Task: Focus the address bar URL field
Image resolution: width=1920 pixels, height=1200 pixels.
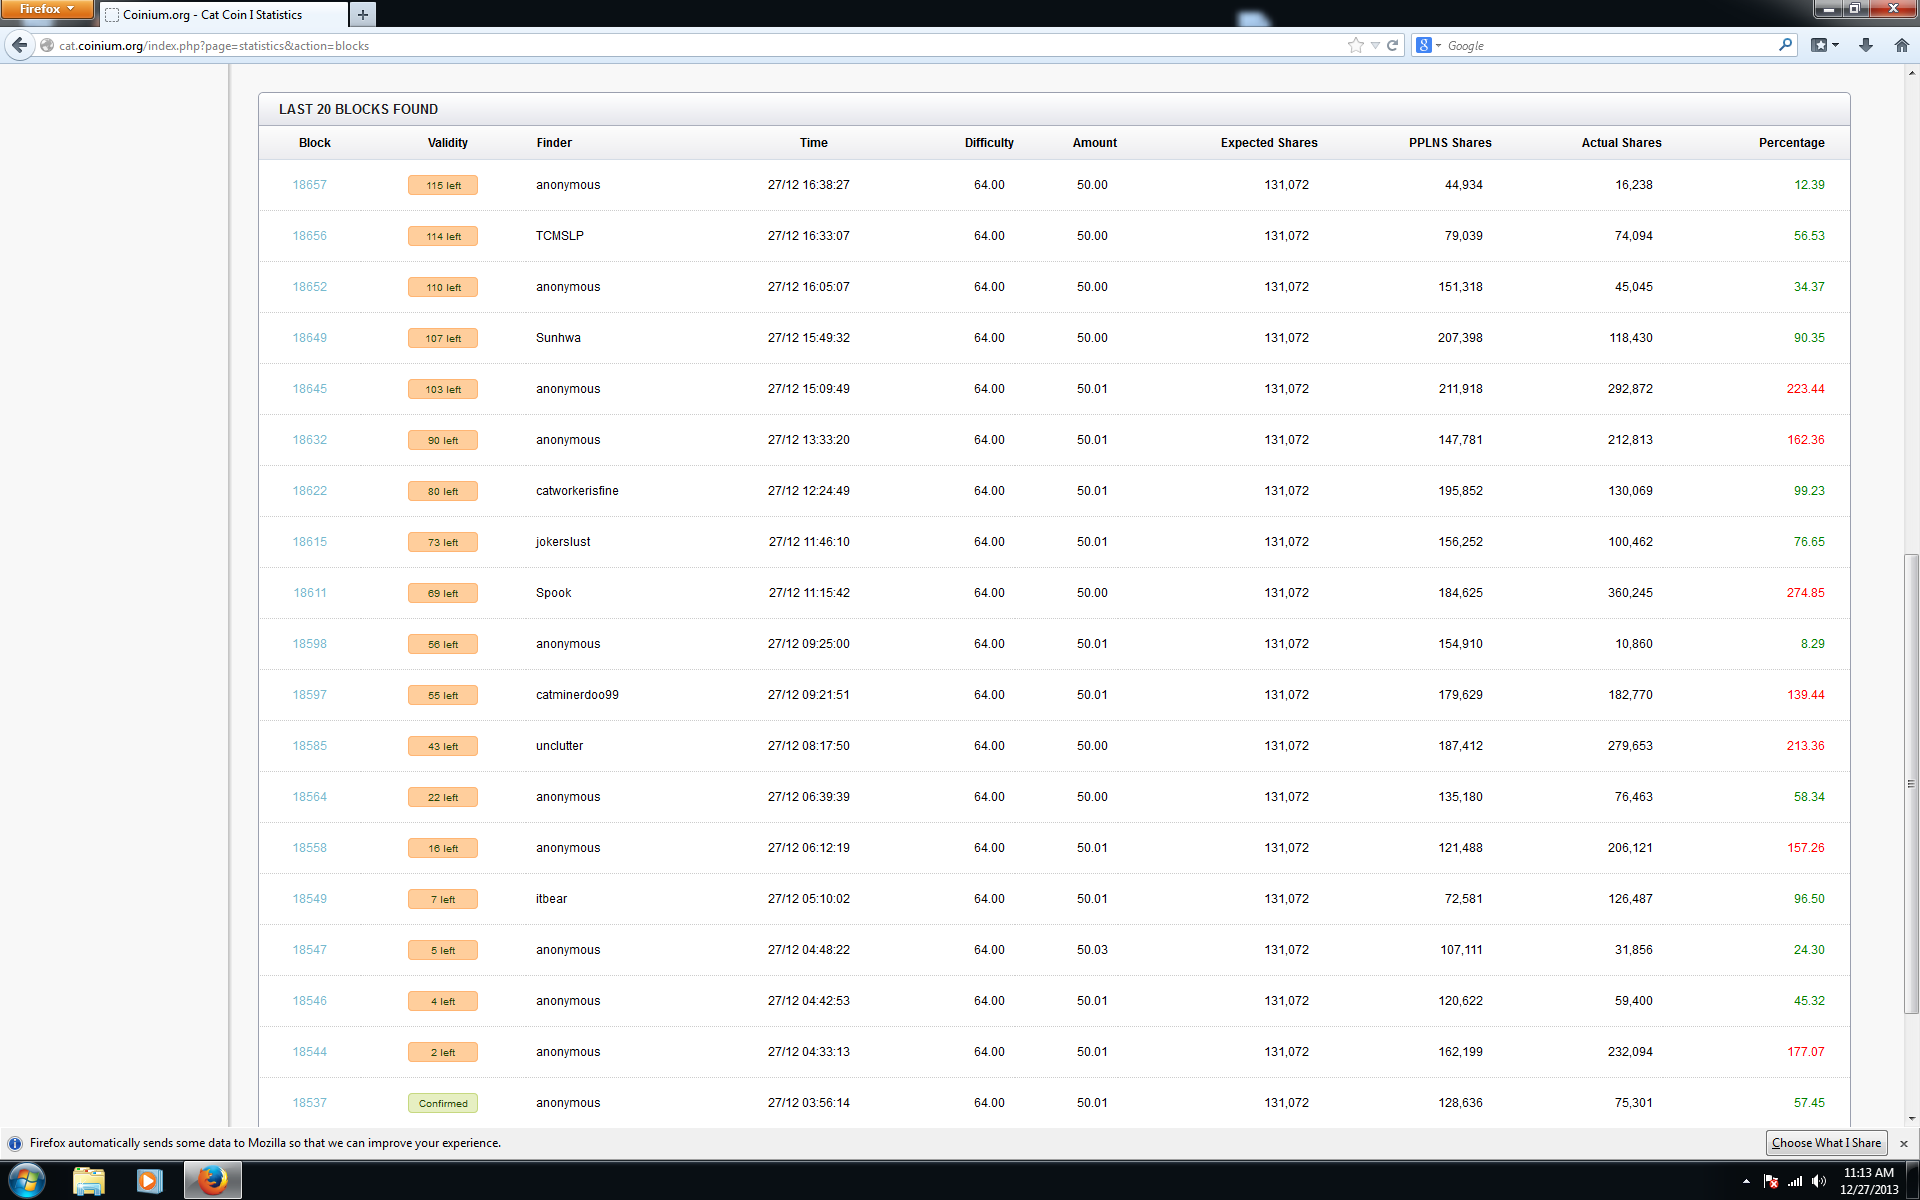Action: 700,45
